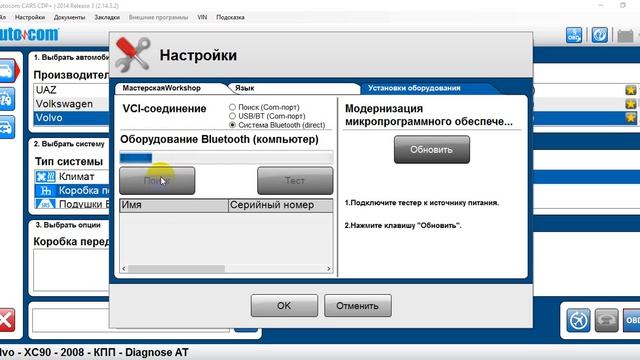
Task: Click the star icon beside UAZ row
Action: (631, 90)
